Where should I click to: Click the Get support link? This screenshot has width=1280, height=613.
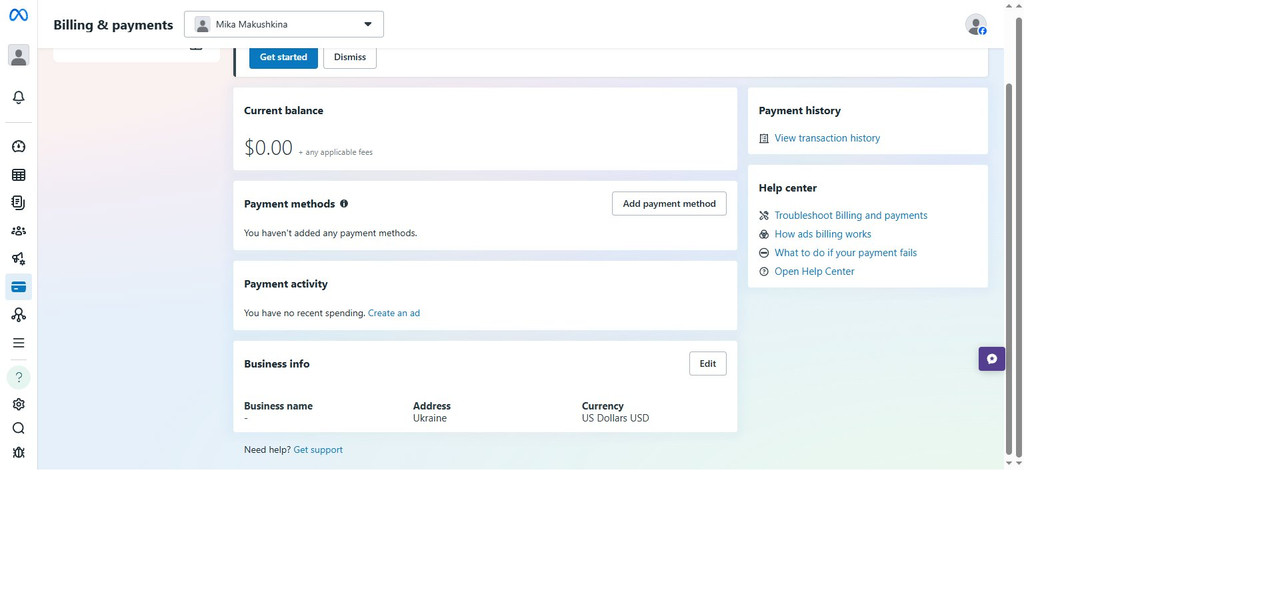(x=318, y=450)
